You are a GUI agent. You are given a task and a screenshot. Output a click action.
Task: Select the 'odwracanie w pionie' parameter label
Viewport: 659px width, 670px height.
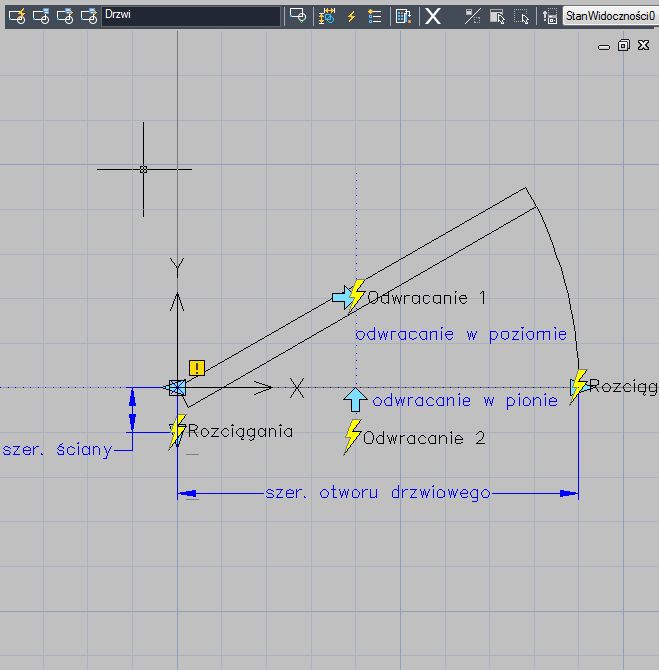(465, 401)
